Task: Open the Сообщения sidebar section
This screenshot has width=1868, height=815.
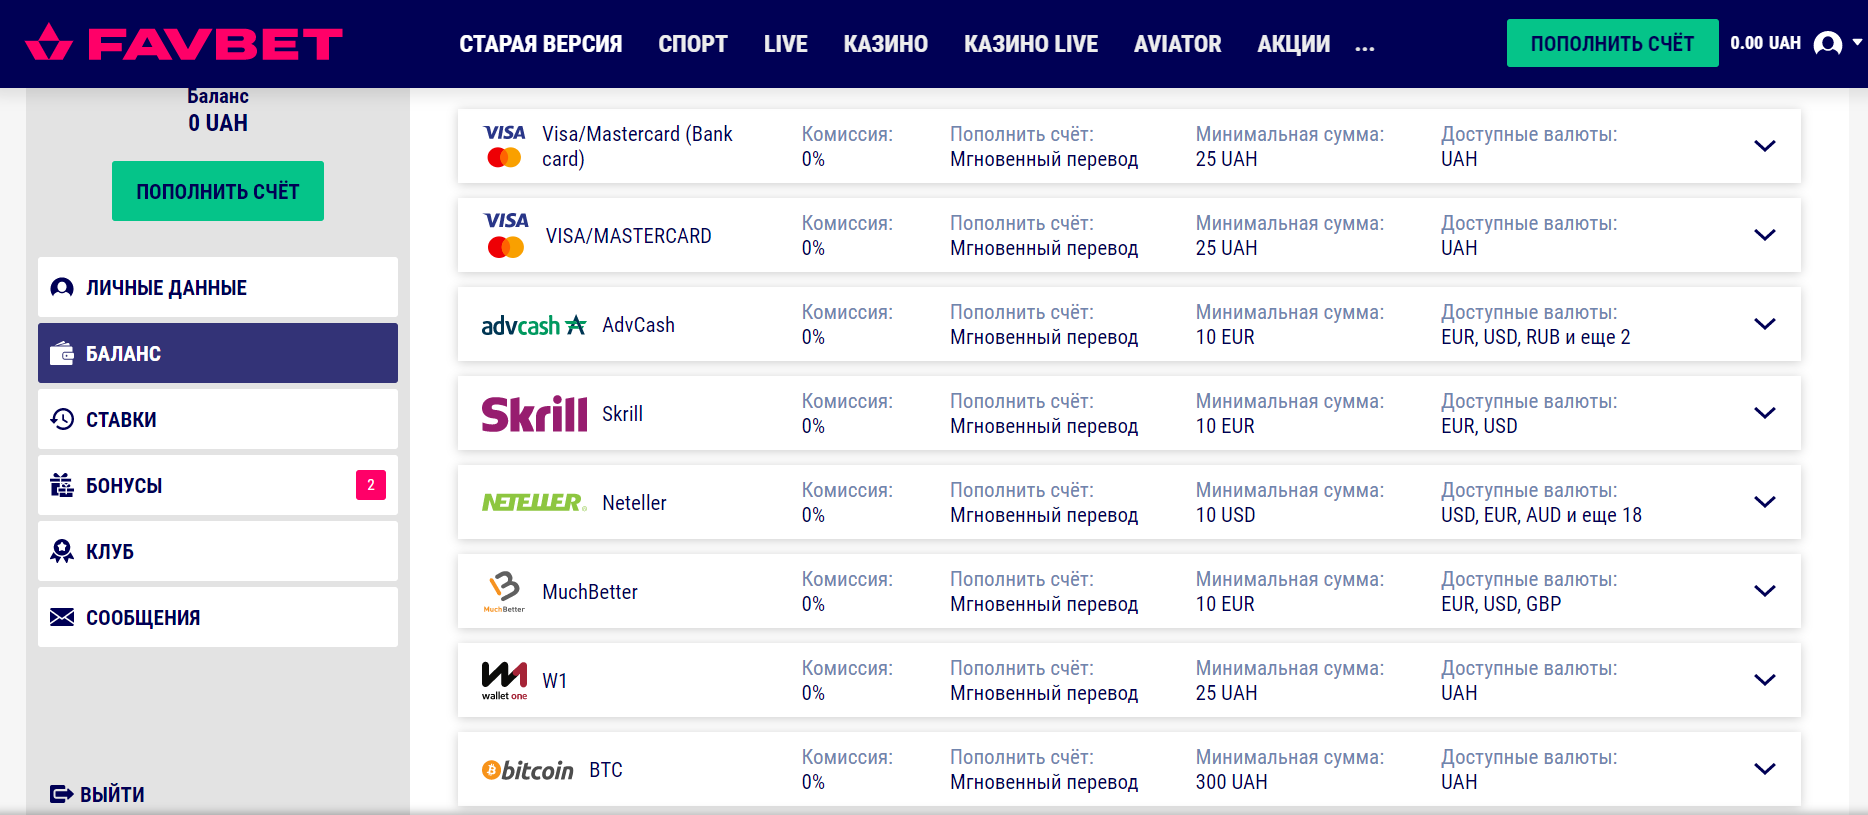Action: [218, 617]
